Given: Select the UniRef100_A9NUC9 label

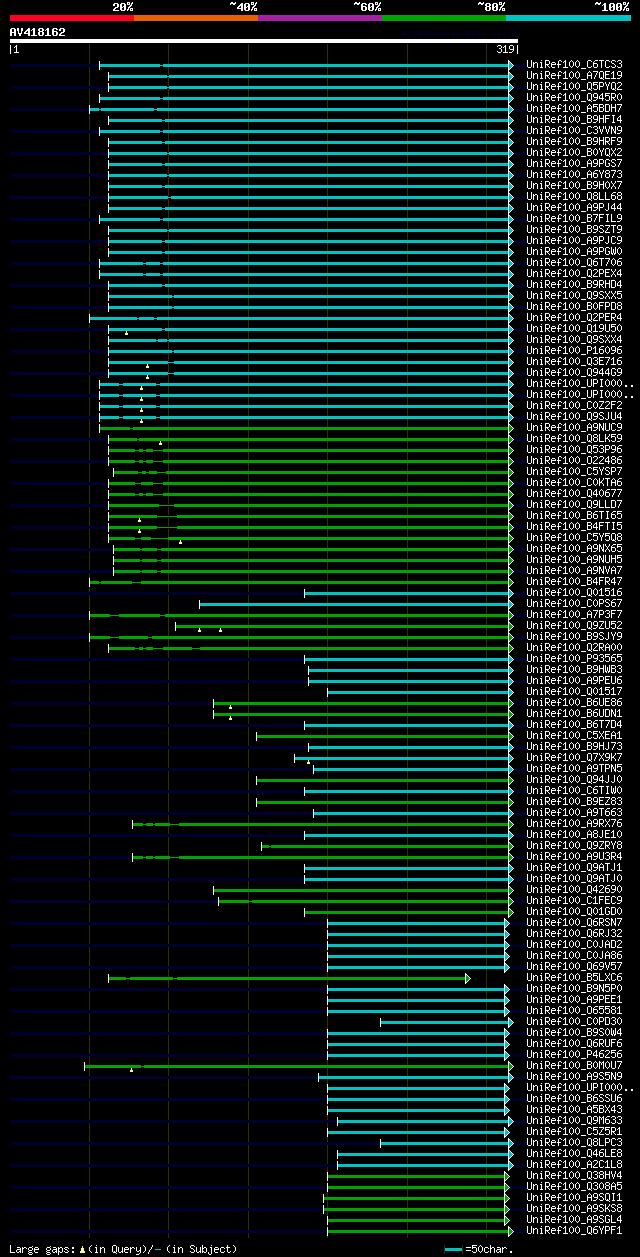Looking at the screenshot, I should click(x=574, y=428).
